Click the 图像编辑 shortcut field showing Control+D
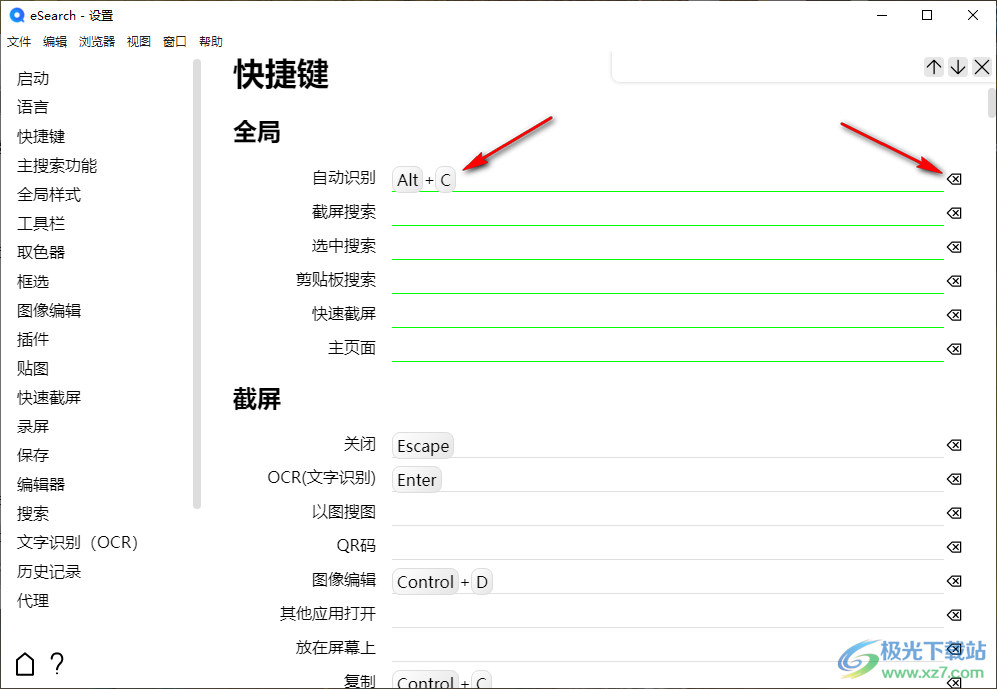997x689 pixels. (668, 581)
